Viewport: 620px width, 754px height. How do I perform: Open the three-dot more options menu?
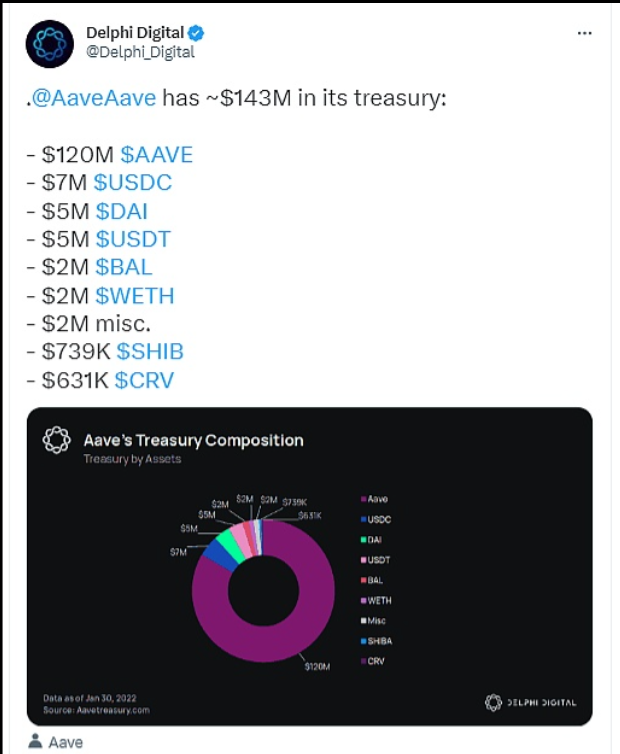pyautogui.click(x=585, y=33)
